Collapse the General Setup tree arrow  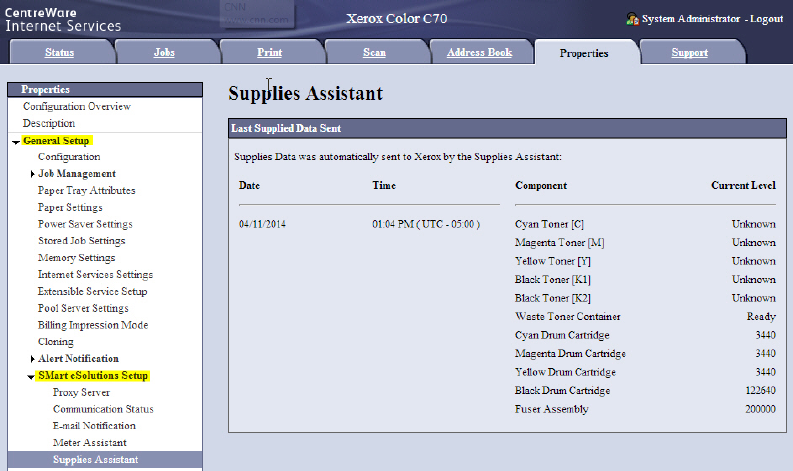[x=16, y=142]
